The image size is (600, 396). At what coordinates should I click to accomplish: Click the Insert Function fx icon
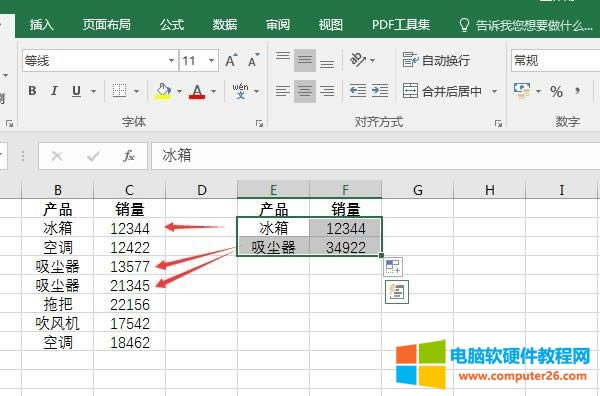pos(129,156)
